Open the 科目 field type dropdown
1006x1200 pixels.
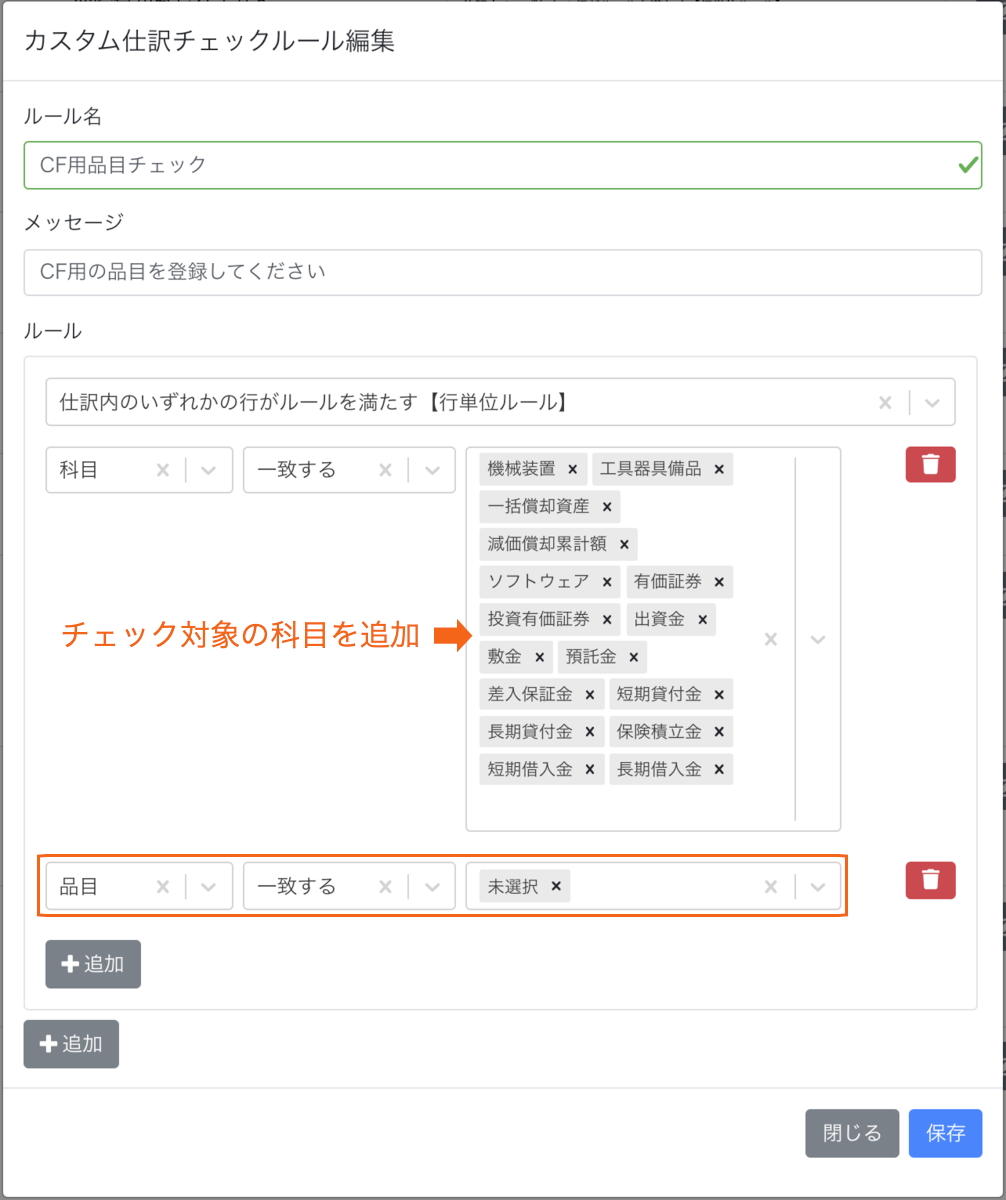(209, 470)
